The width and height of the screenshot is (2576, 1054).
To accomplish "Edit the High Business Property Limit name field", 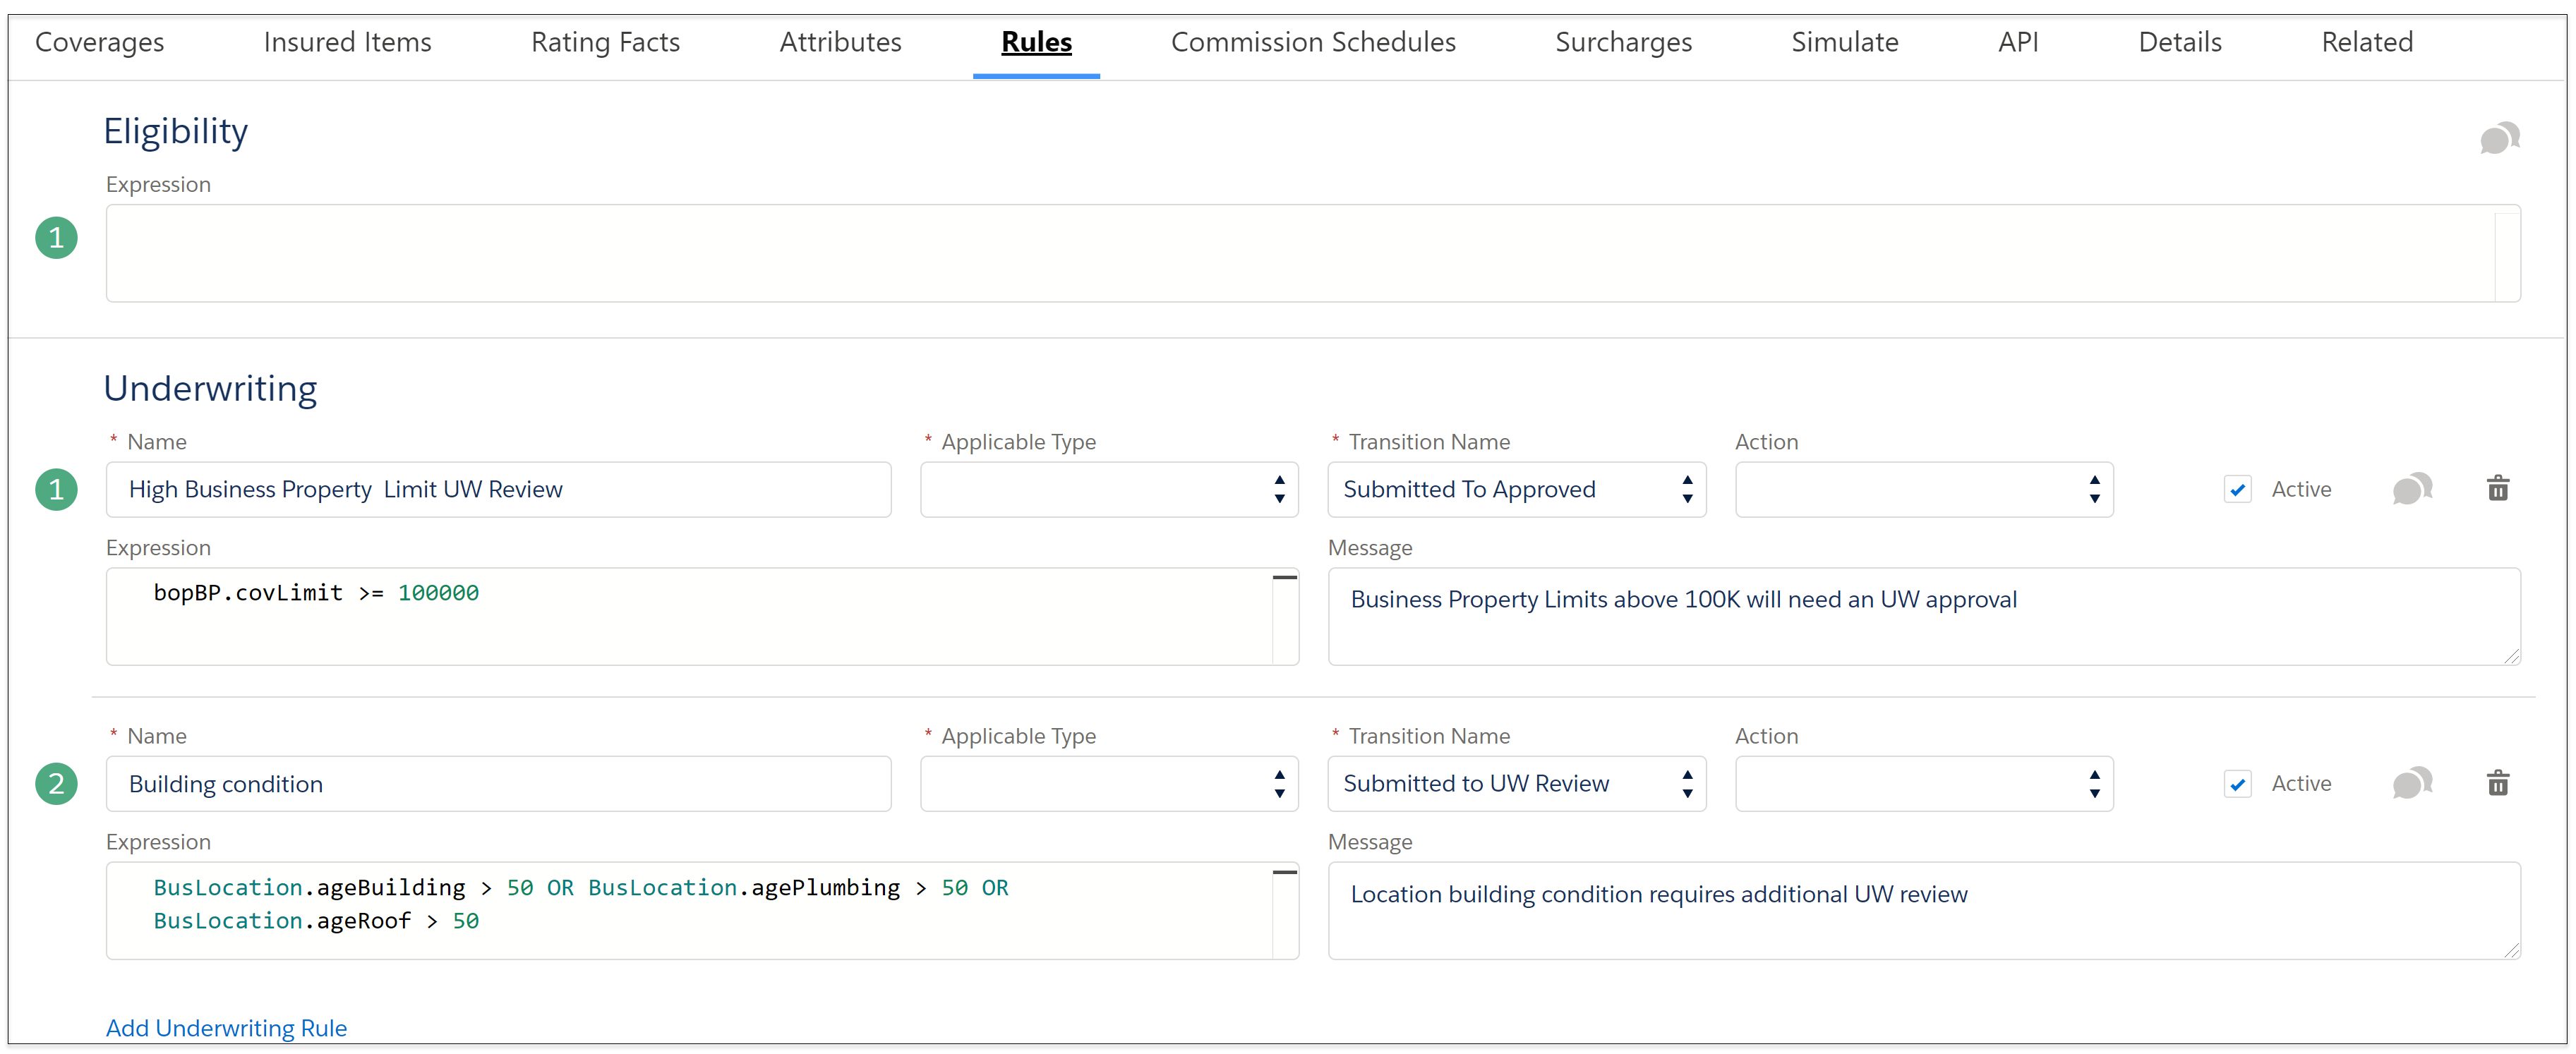I will coord(498,489).
